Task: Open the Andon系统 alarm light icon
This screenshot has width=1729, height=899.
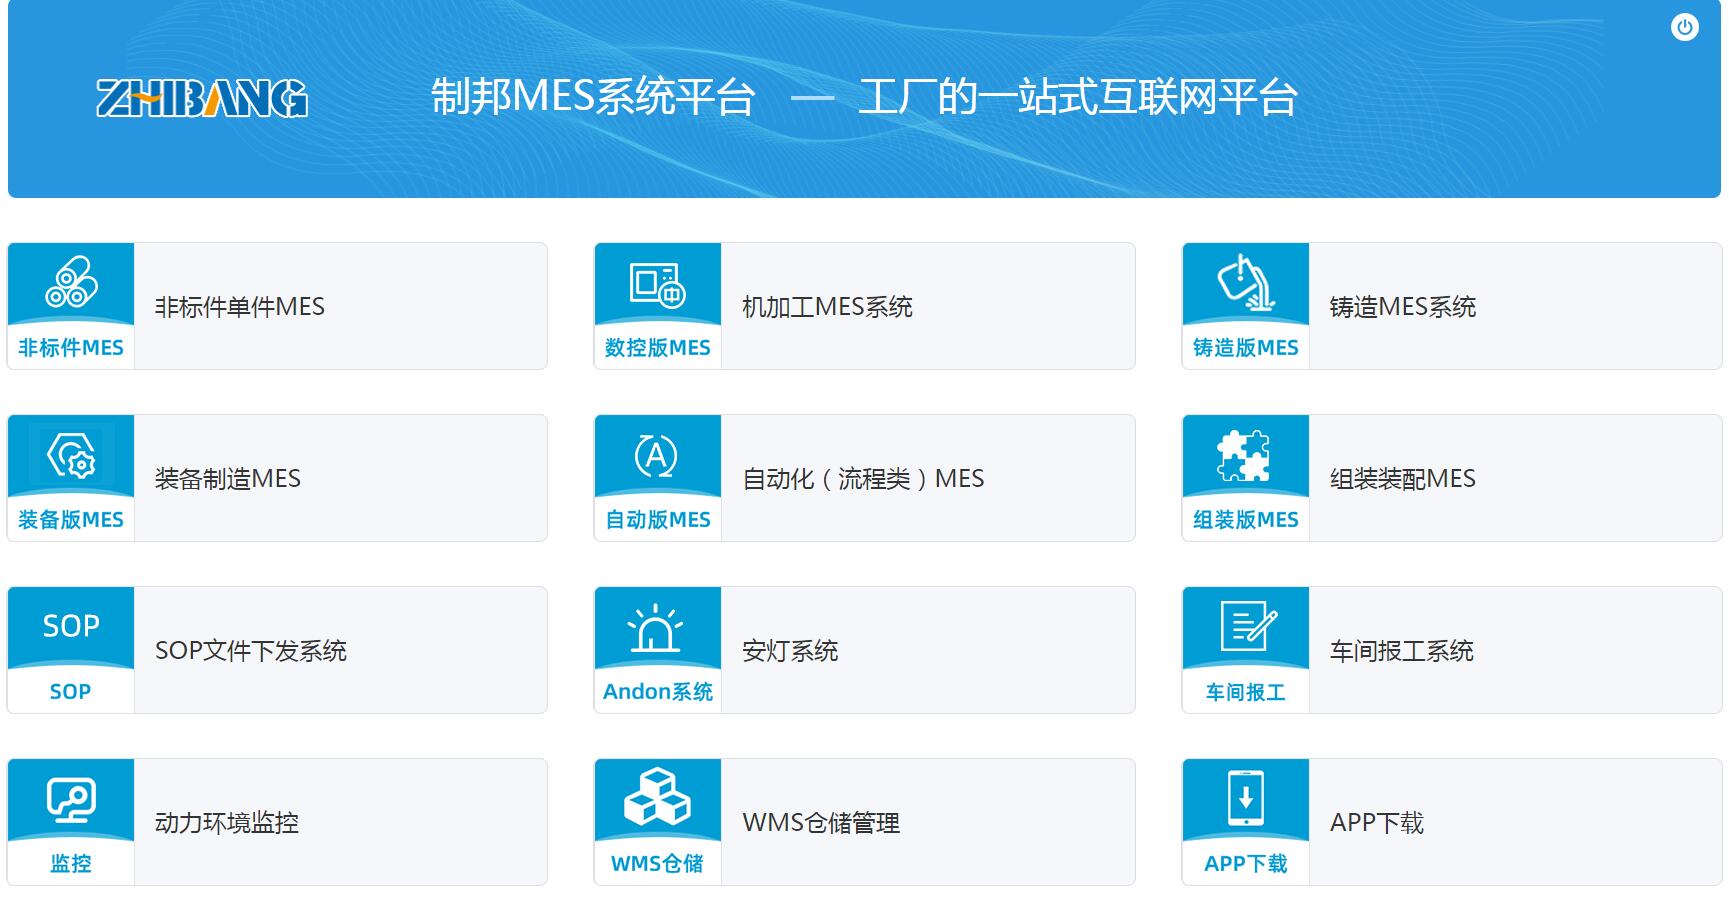Action: 657,628
